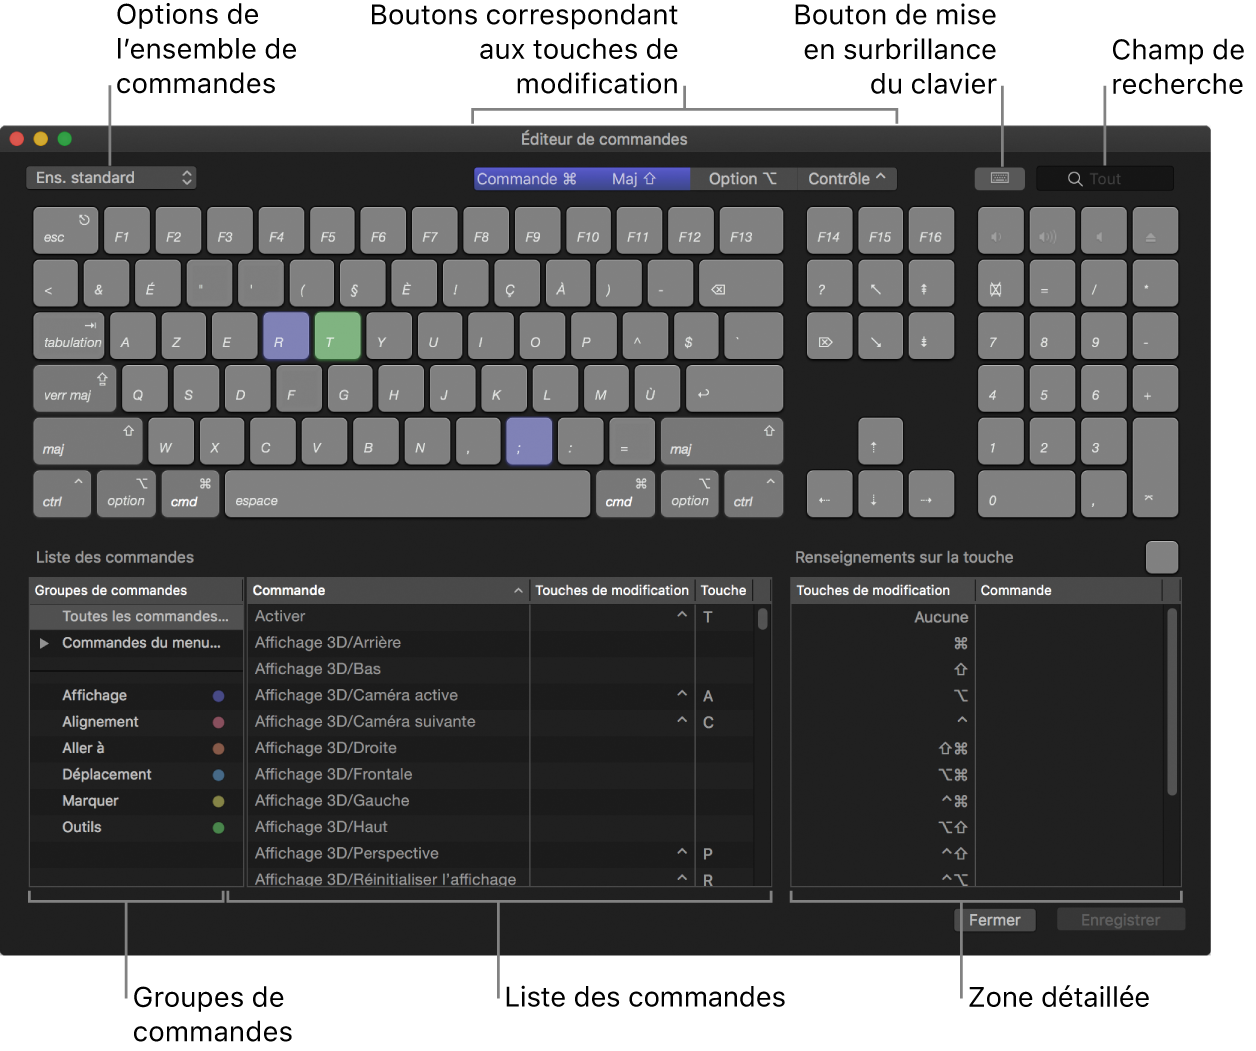Click the forward delete key

tap(830, 336)
